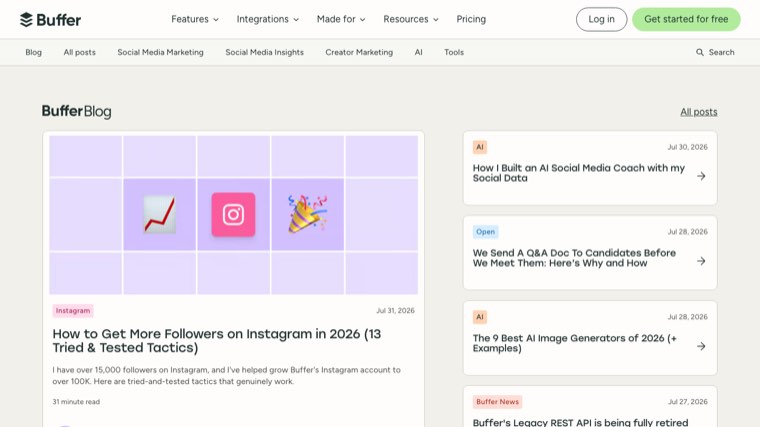Click the Log in button
The image size is (760, 427).
point(602,19)
